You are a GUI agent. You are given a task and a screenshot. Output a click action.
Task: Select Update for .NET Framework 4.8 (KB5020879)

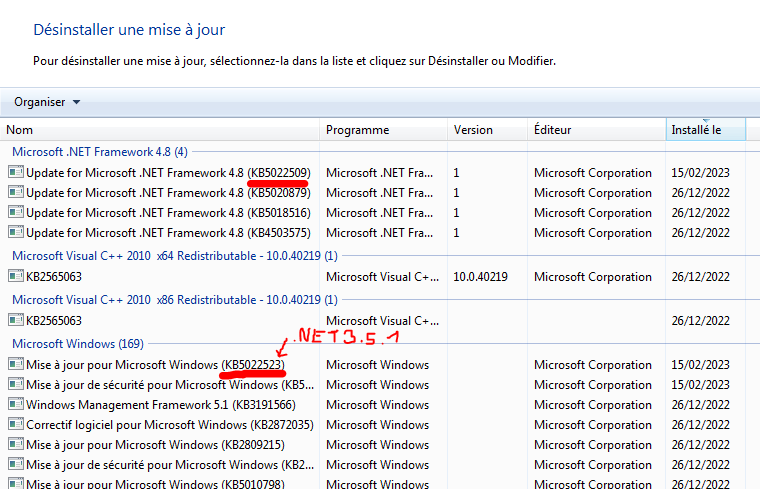(x=168, y=192)
